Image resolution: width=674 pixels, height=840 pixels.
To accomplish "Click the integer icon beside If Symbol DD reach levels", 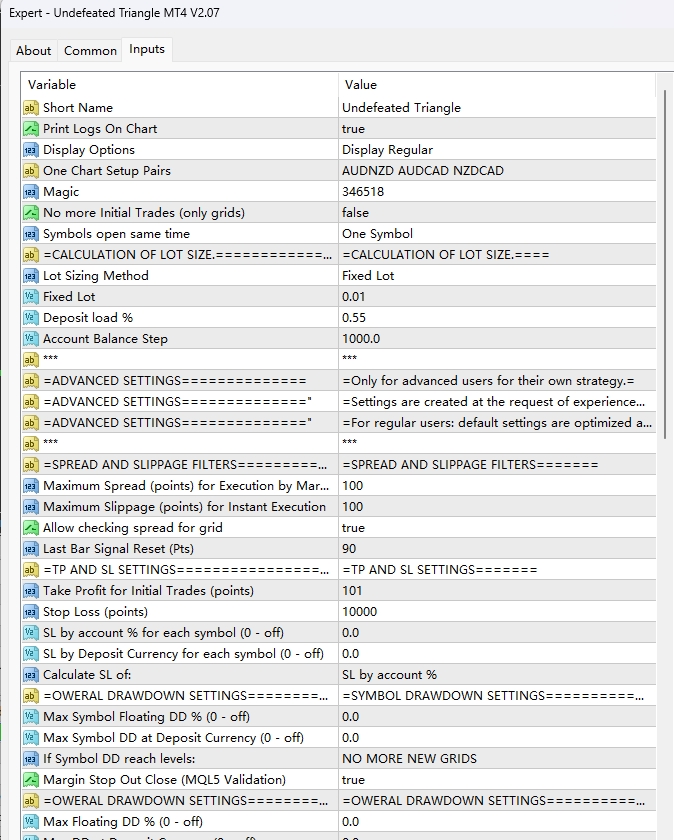I will point(31,759).
